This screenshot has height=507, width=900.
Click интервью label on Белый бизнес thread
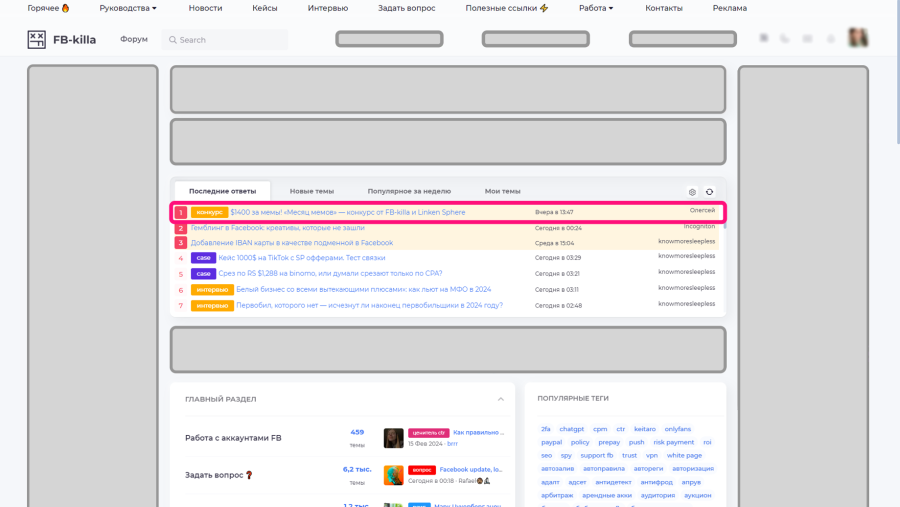pyautogui.click(x=212, y=289)
